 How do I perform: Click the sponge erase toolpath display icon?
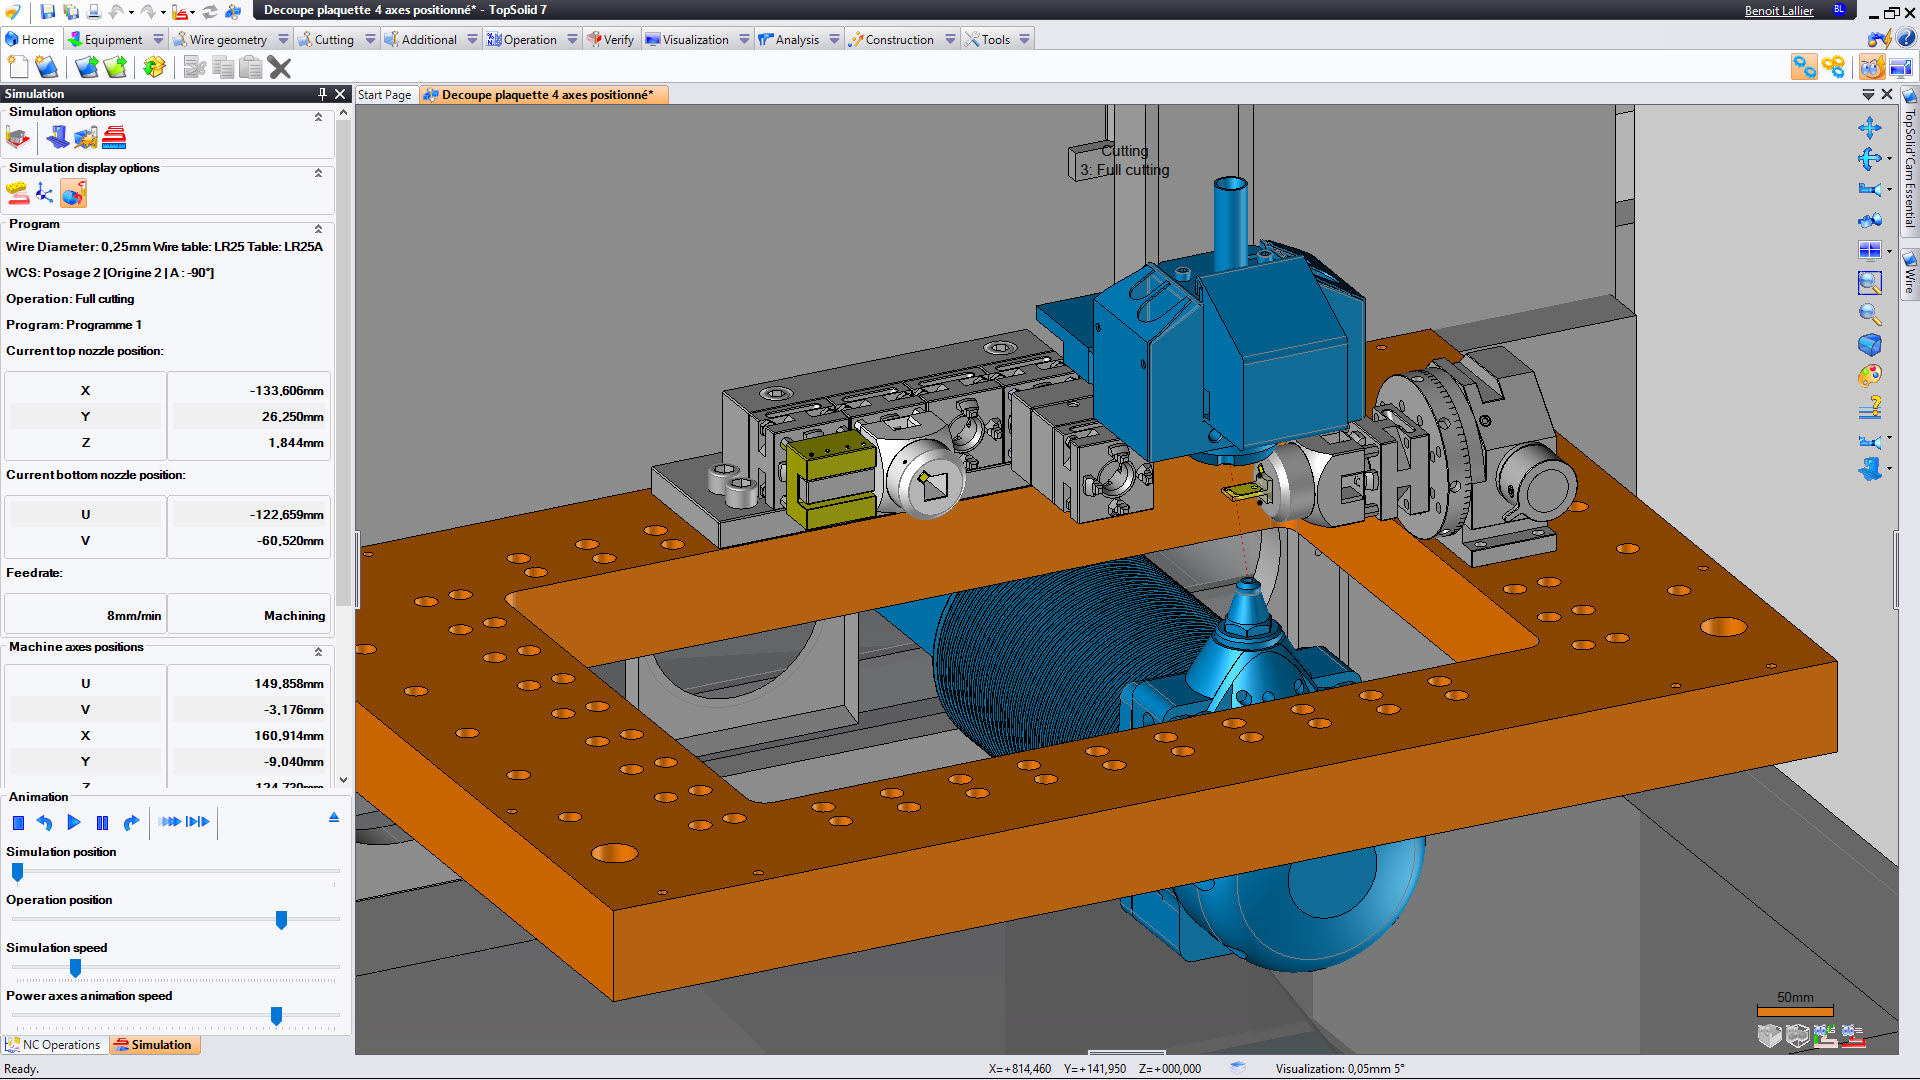[17, 194]
